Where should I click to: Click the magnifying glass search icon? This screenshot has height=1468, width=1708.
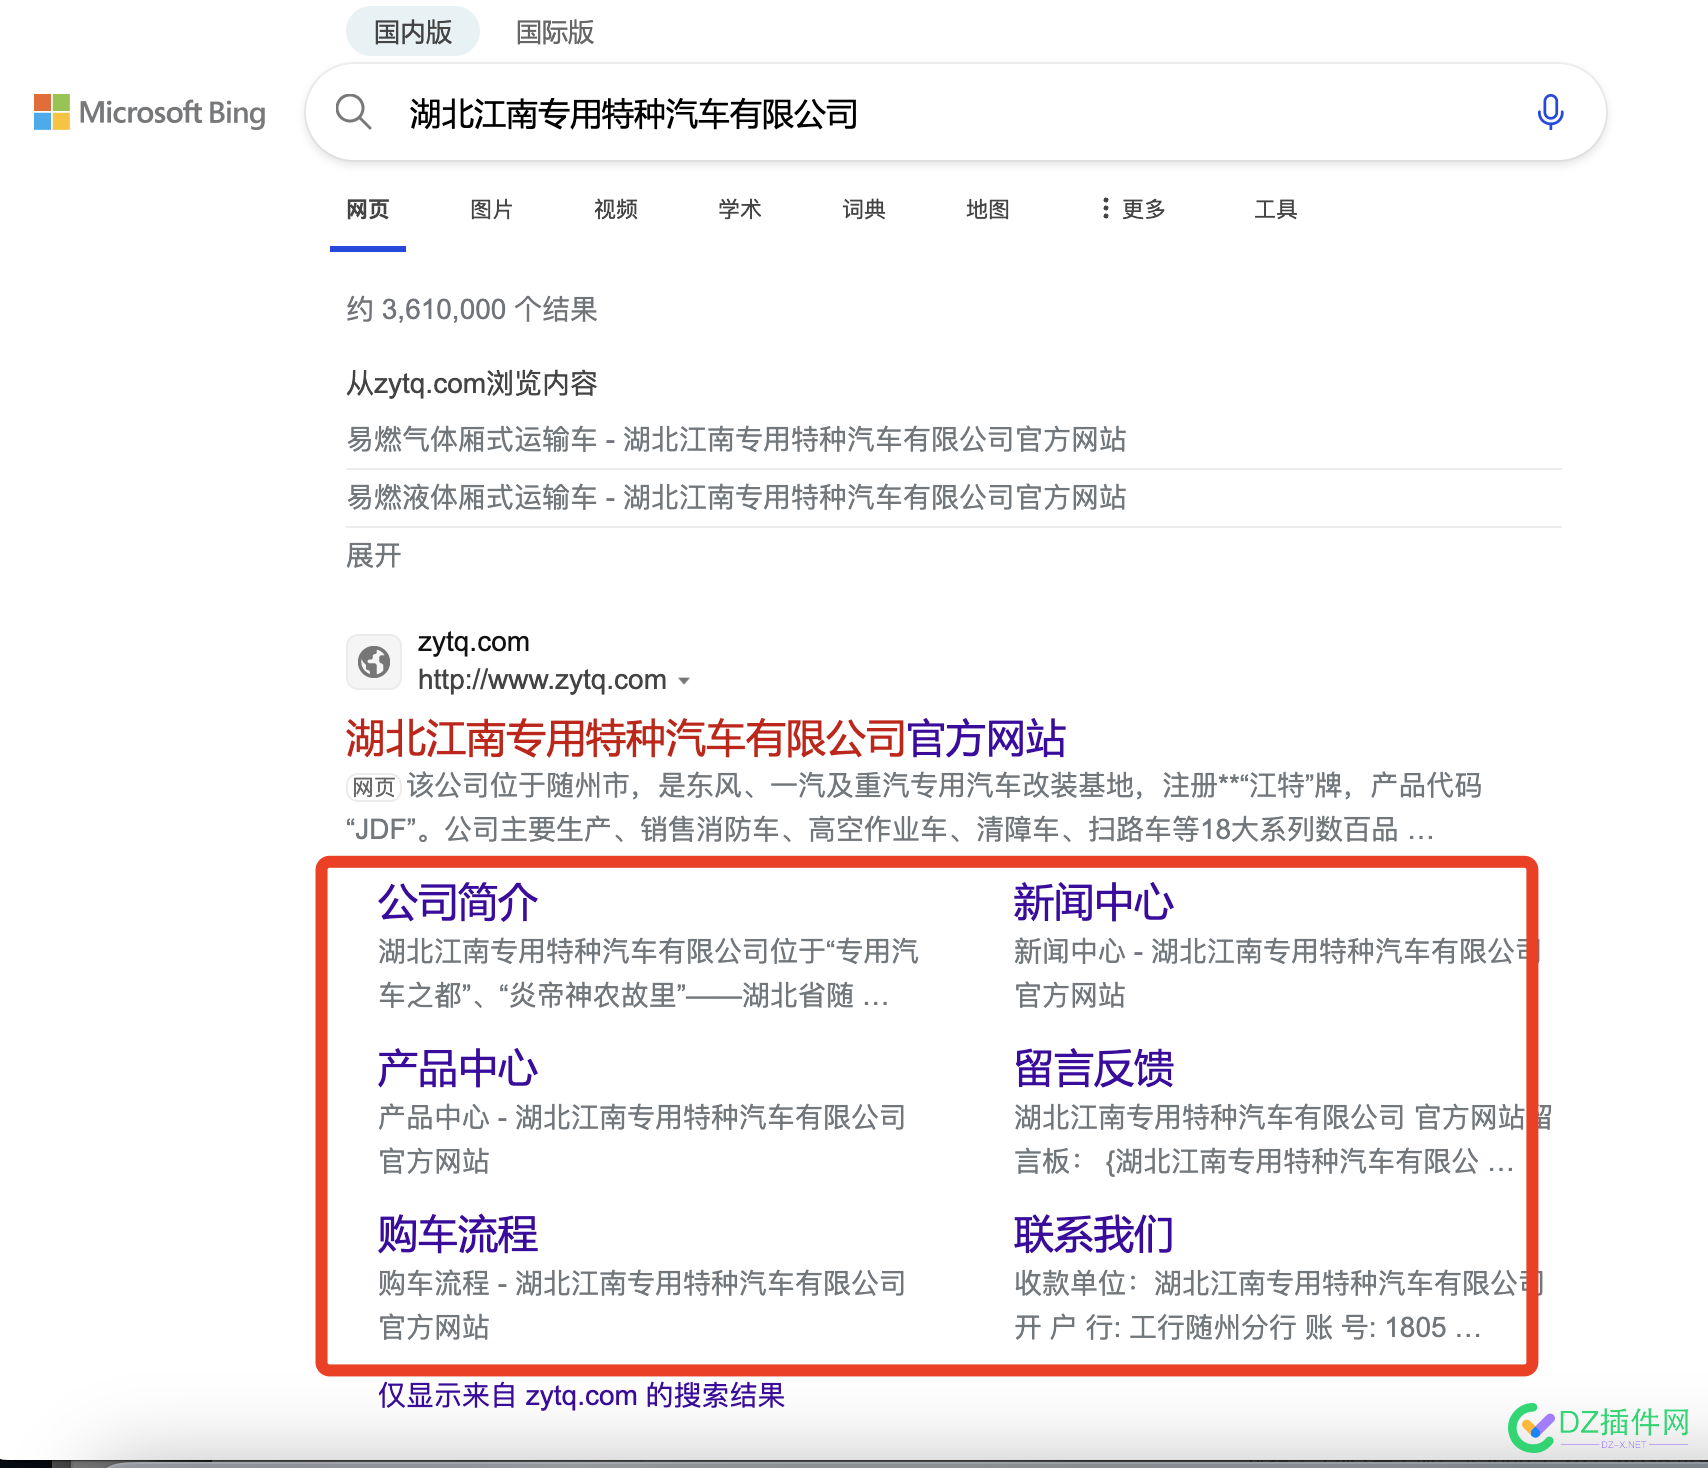(x=353, y=112)
